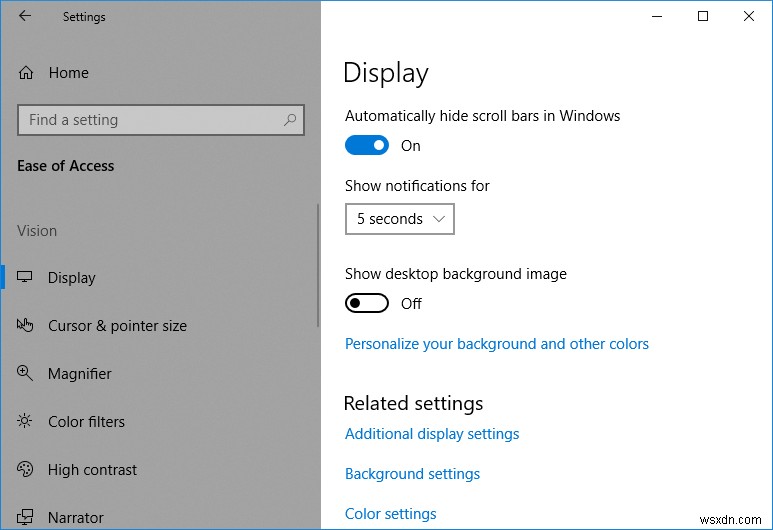Click the Magnifier zoom icon
The height and width of the screenshot is (530, 773).
click(x=25, y=373)
